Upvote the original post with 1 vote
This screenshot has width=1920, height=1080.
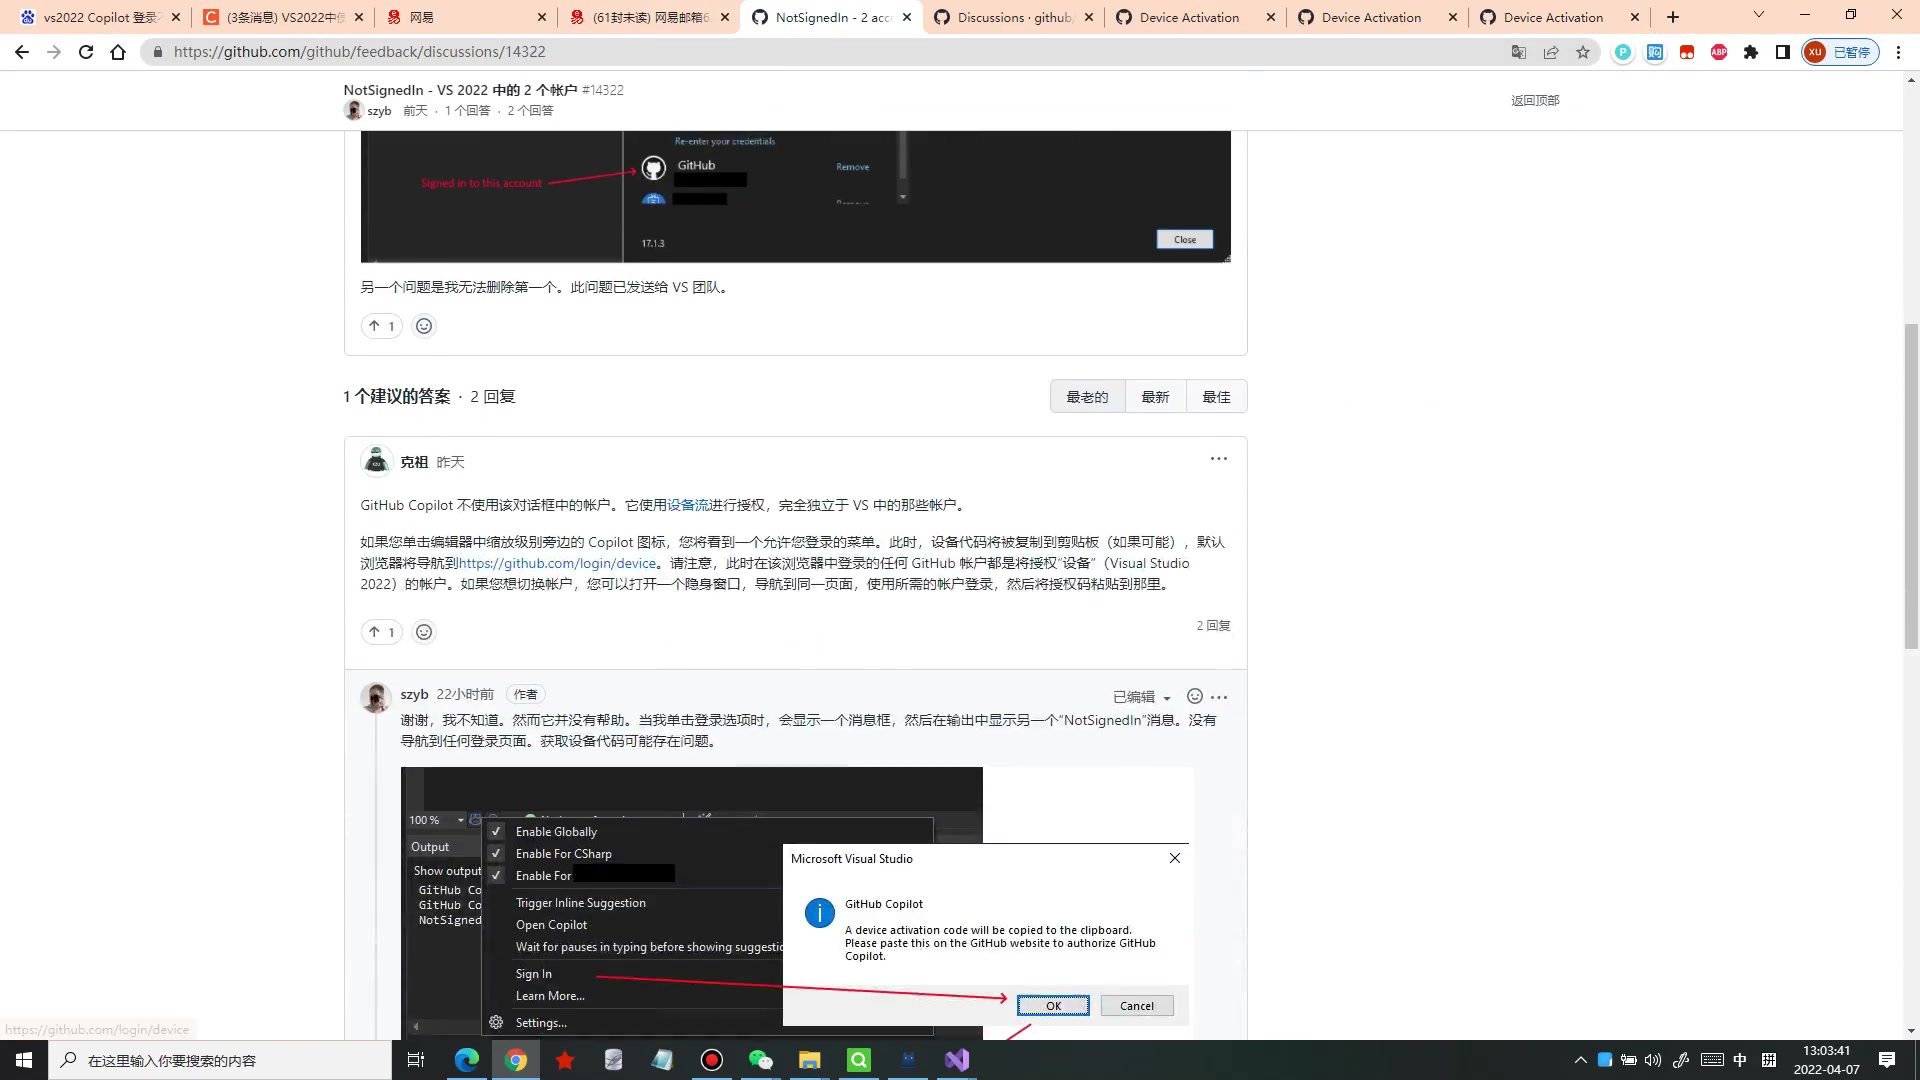click(x=382, y=326)
